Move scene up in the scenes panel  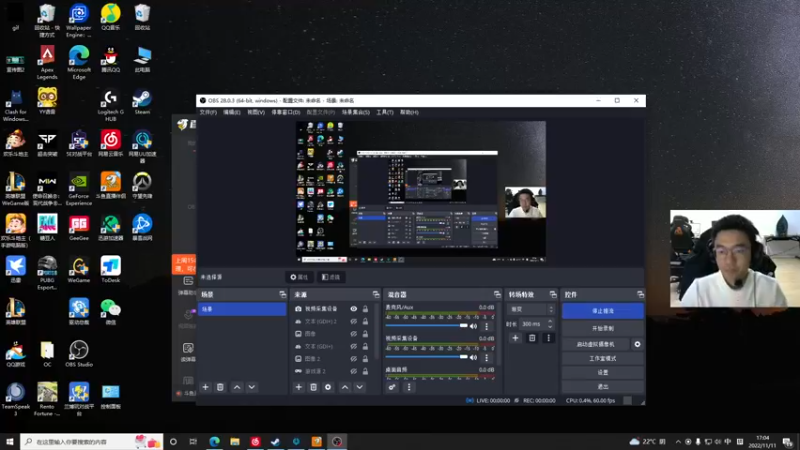pyautogui.click(x=237, y=387)
